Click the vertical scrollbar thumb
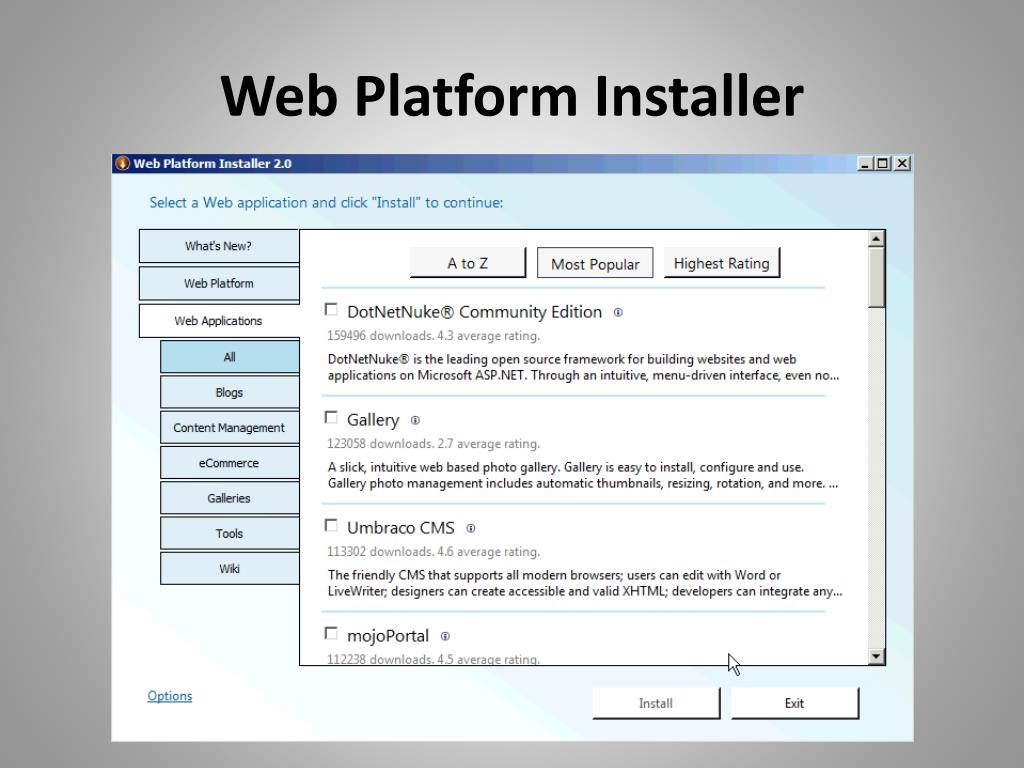This screenshot has height=768, width=1024. [x=876, y=277]
